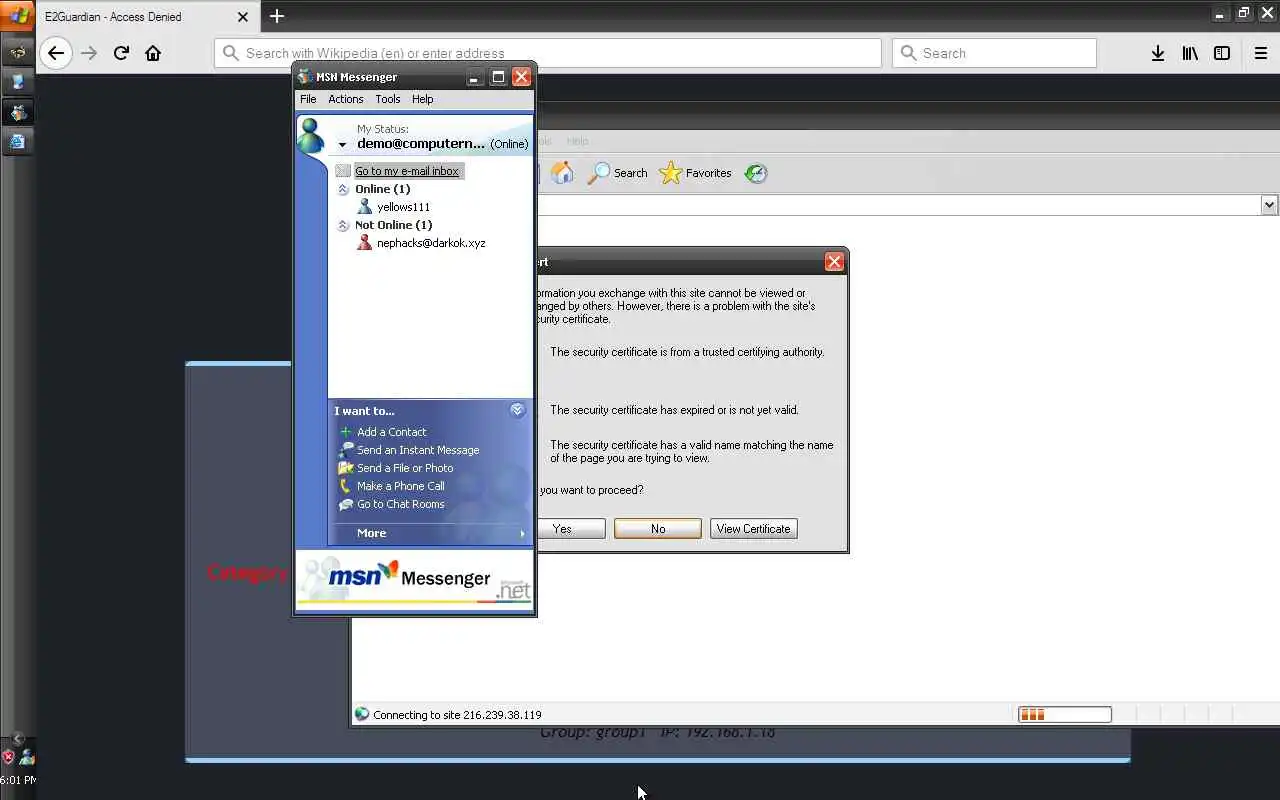The image size is (1280, 800).
Task: Click MSN buddy avatar icon beside status
Action: point(312,135)
